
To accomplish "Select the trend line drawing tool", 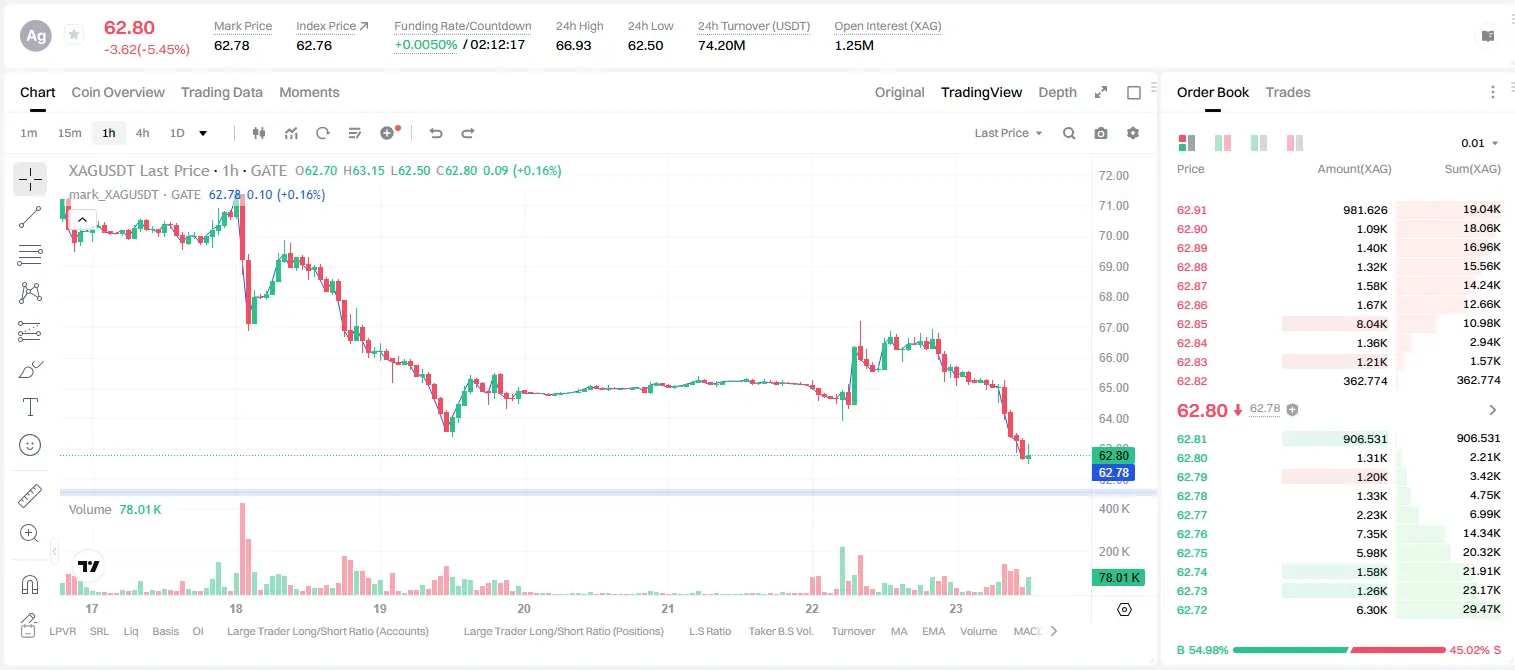I will click(30, 217).
